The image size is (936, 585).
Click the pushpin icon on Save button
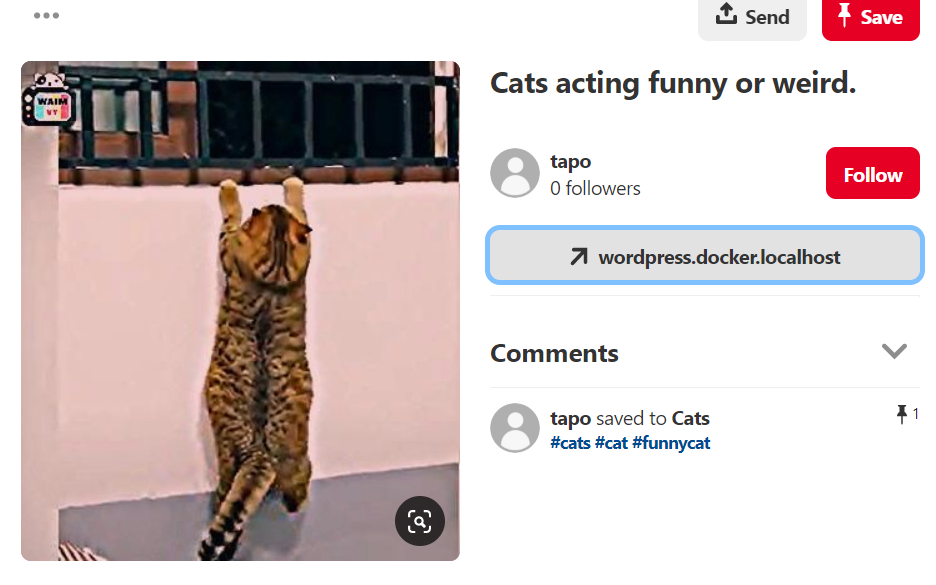pyautogui.click(x=844, y=15)
